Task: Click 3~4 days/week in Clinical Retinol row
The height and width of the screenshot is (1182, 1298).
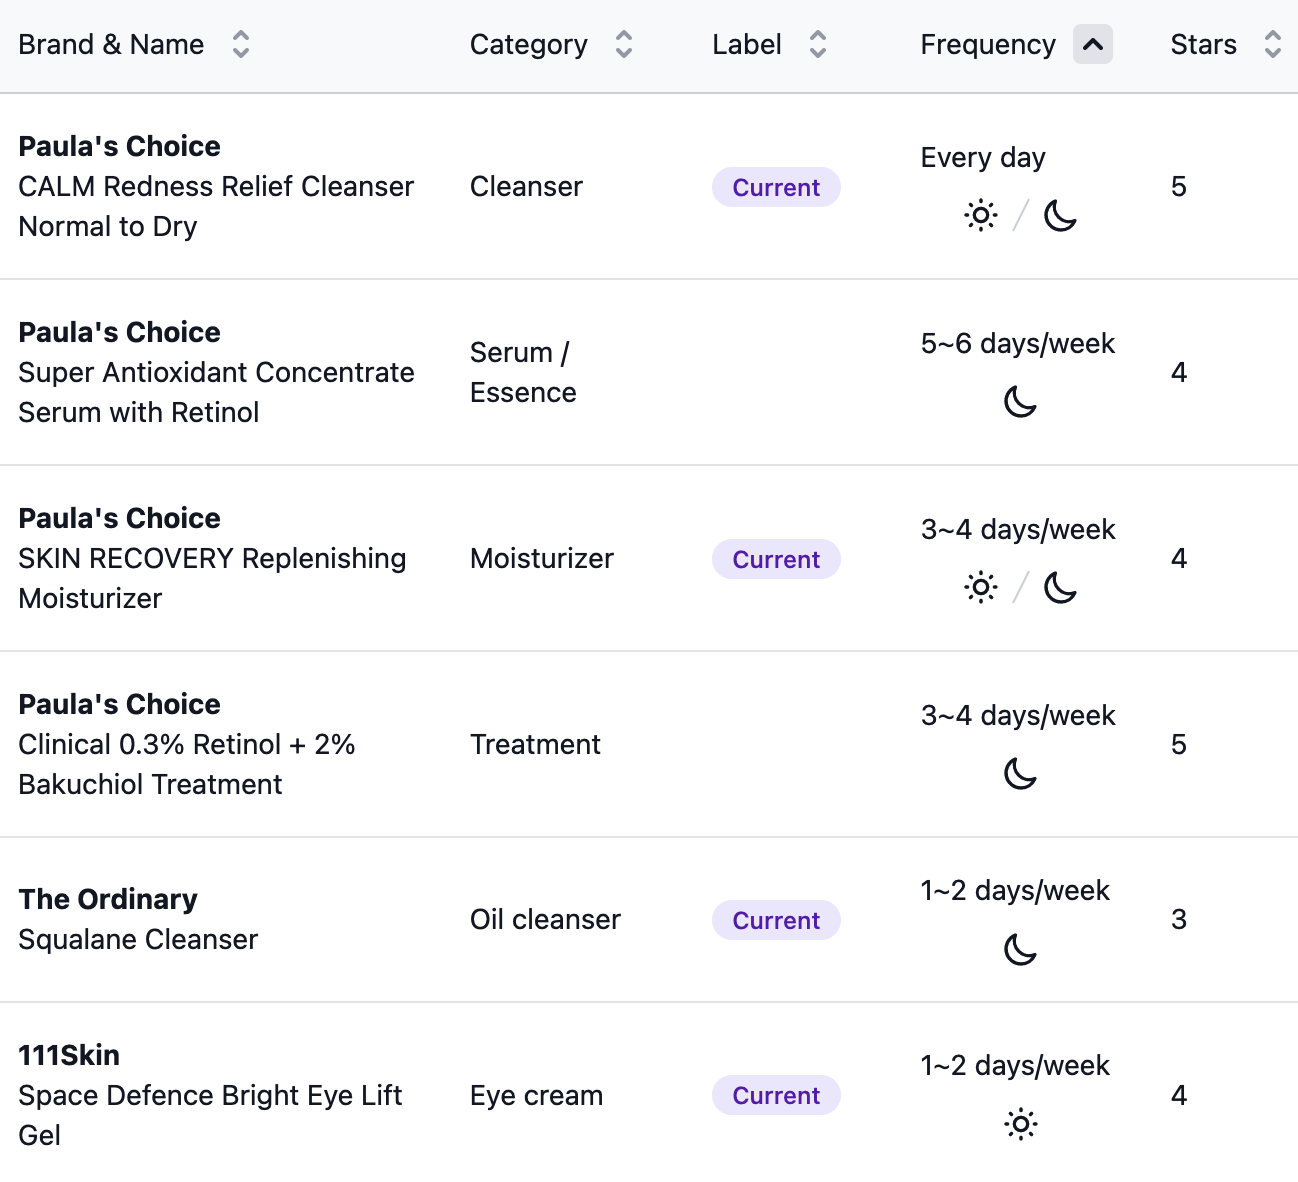Action: (1018, 716)
